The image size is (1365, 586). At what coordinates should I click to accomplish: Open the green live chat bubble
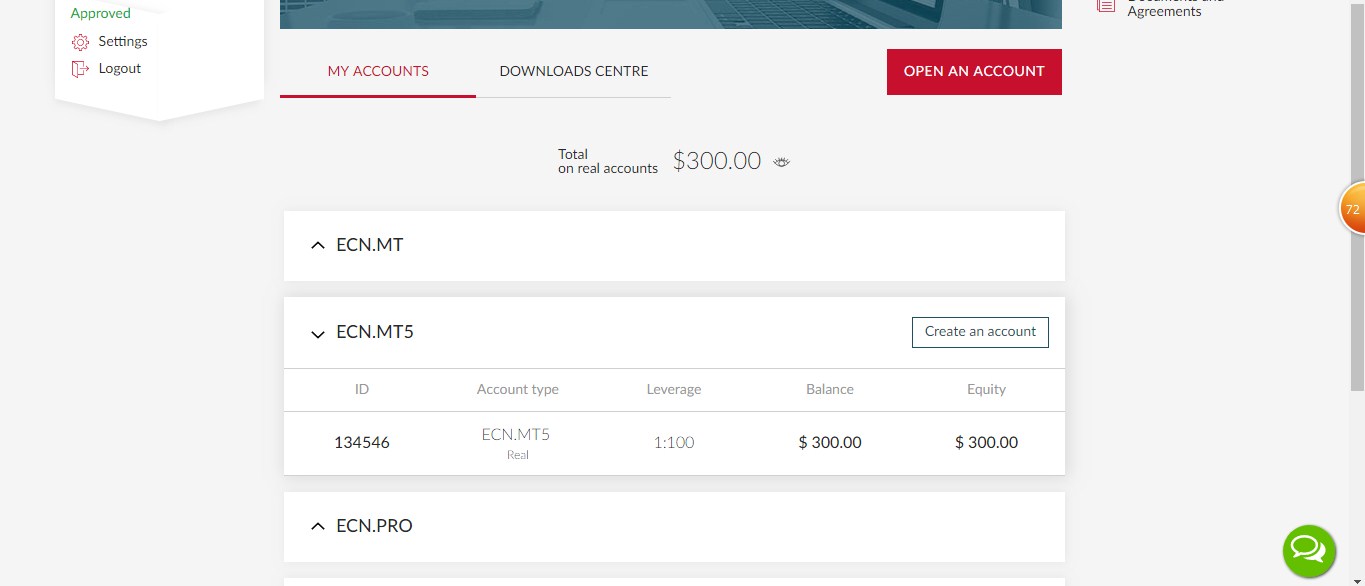tap(1309, 550)
